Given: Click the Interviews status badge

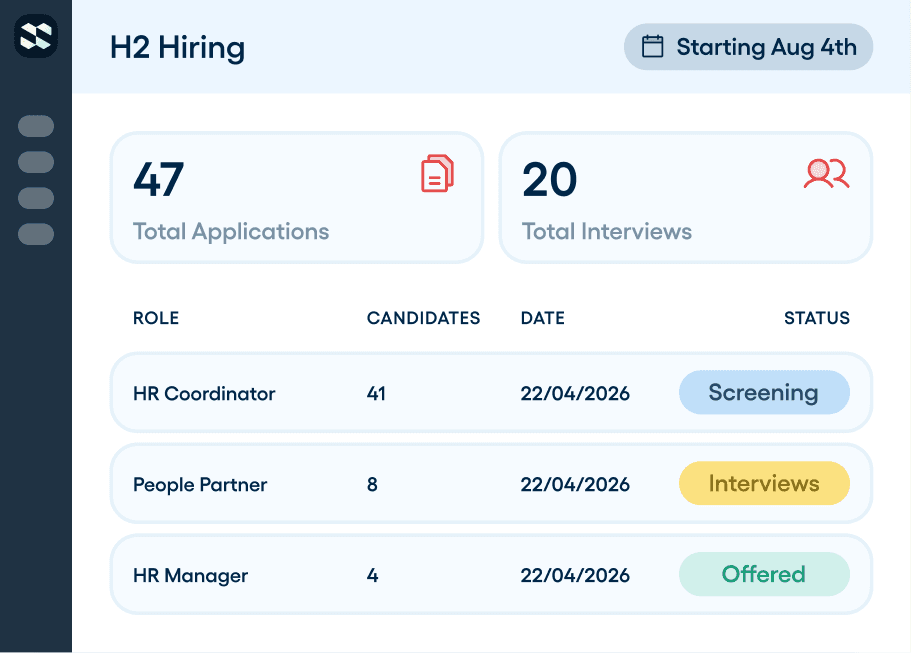Looking at the screenshot, I should pyautogui.click(x=764, y=483).
